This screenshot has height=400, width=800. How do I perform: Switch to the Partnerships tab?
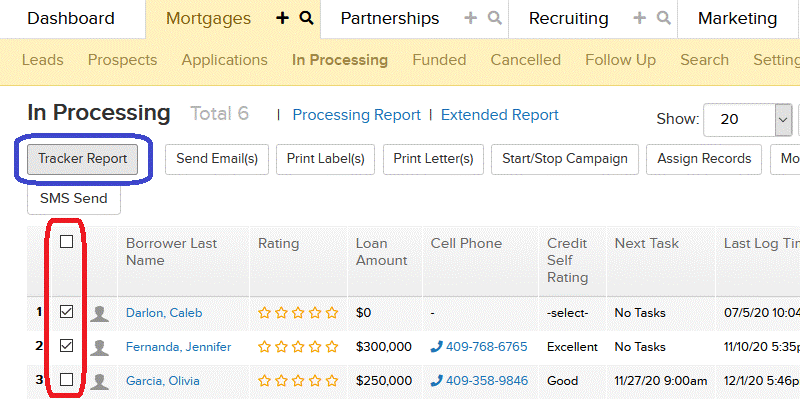(390, 19)
